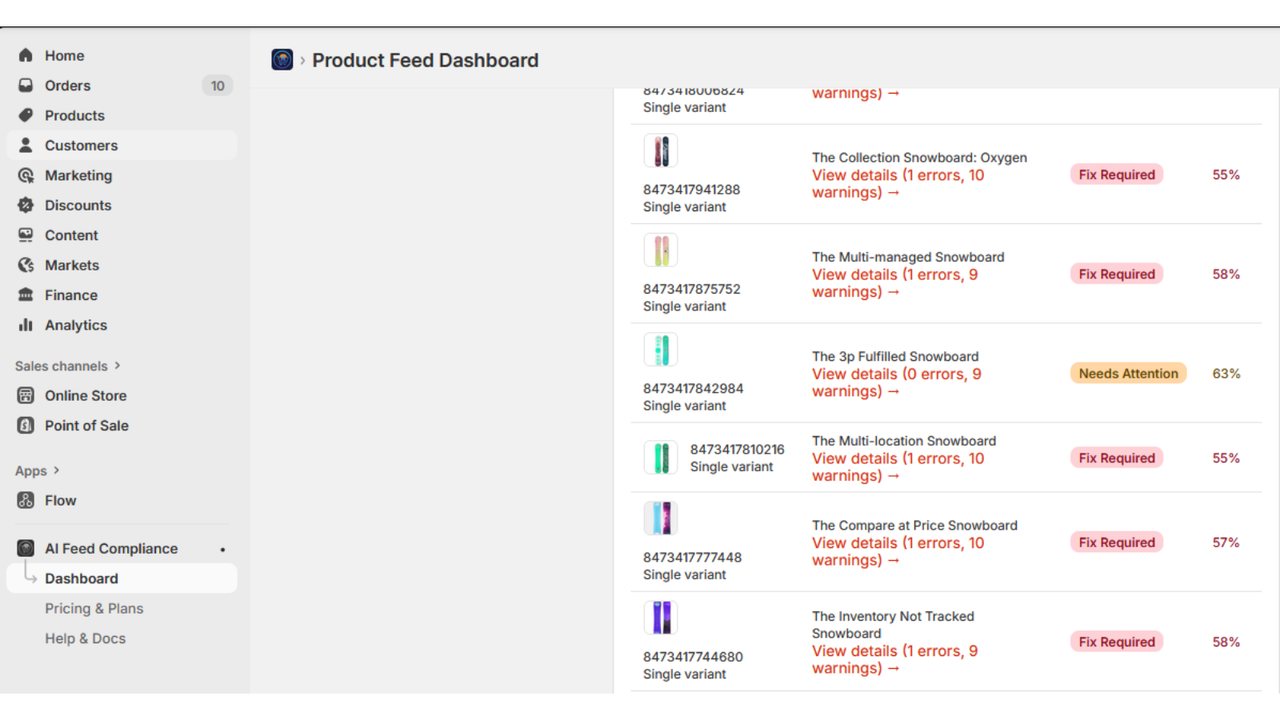The width and height of the screenshot is (1280, 720).
Task: Click the AI Feed Compliance app icon
Action: (x=26, y=548)
